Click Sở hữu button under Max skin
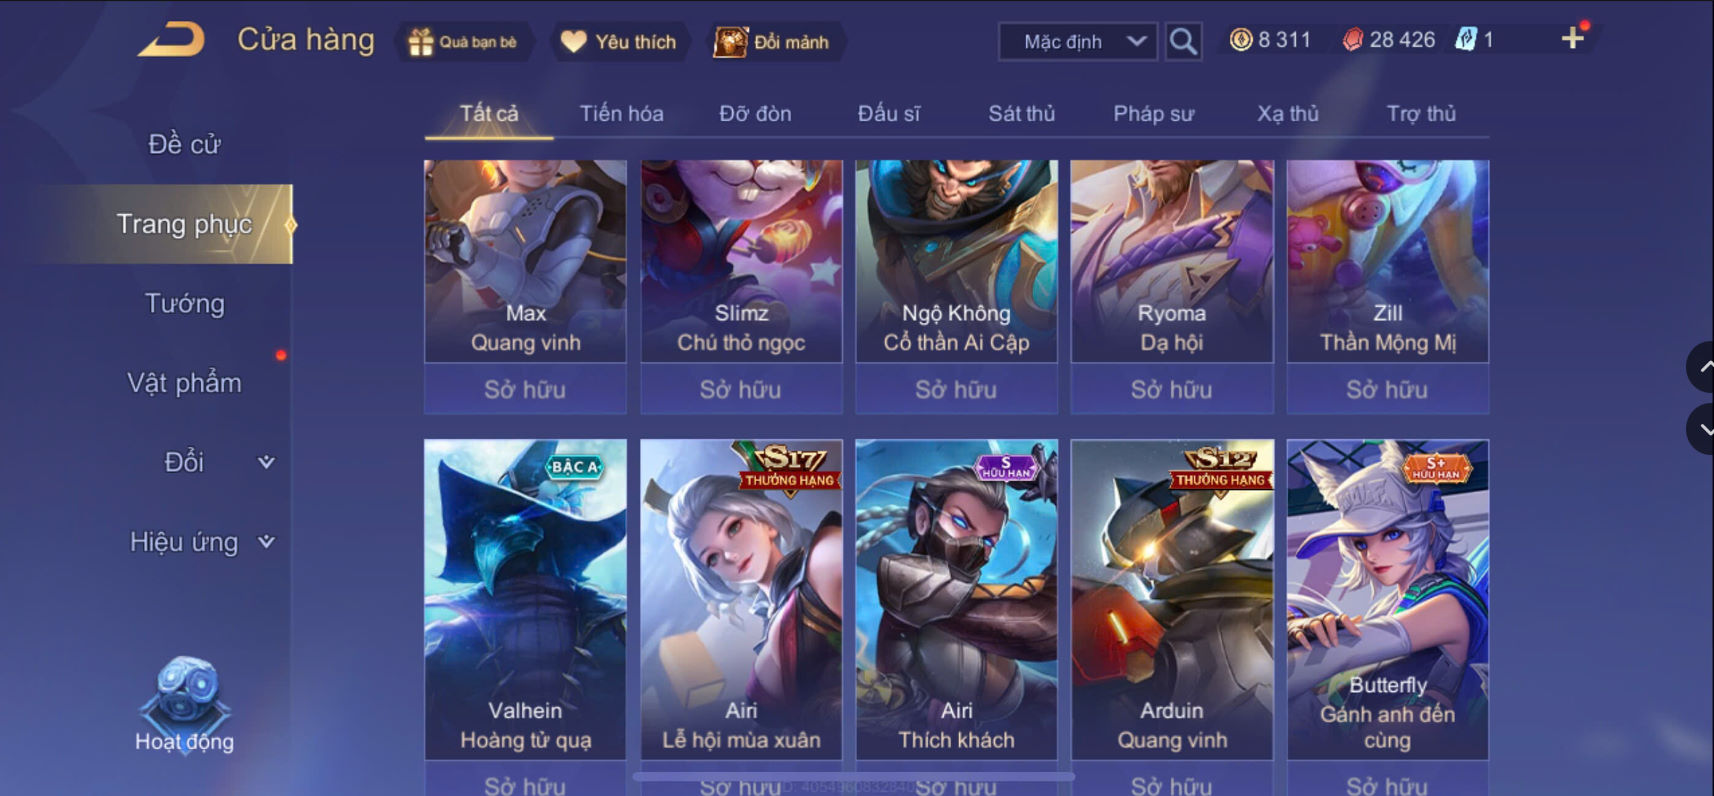The height and width of the screenshot is (796, 1714). (525, 389)
